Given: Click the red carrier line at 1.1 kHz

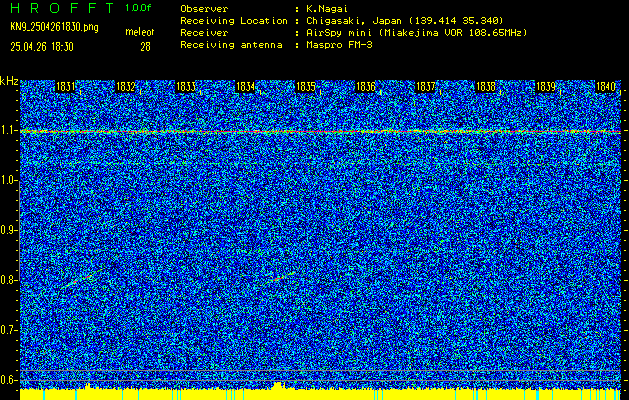Looking at the screenshot, I should (x=321, y=131).
